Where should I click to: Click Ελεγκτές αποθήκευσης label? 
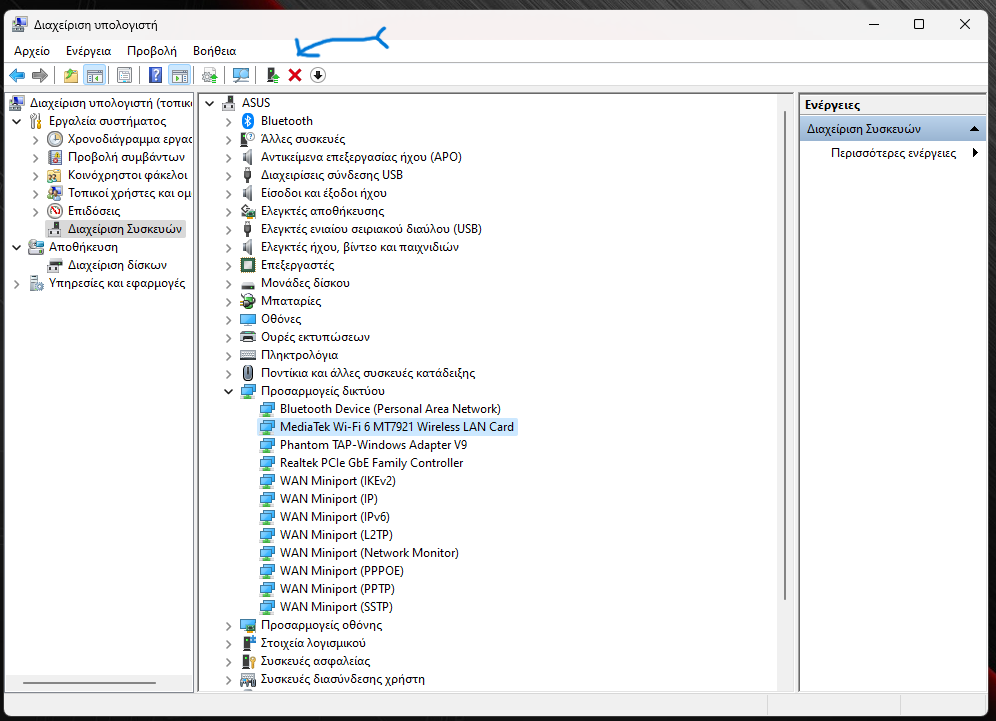coord(322,211)
